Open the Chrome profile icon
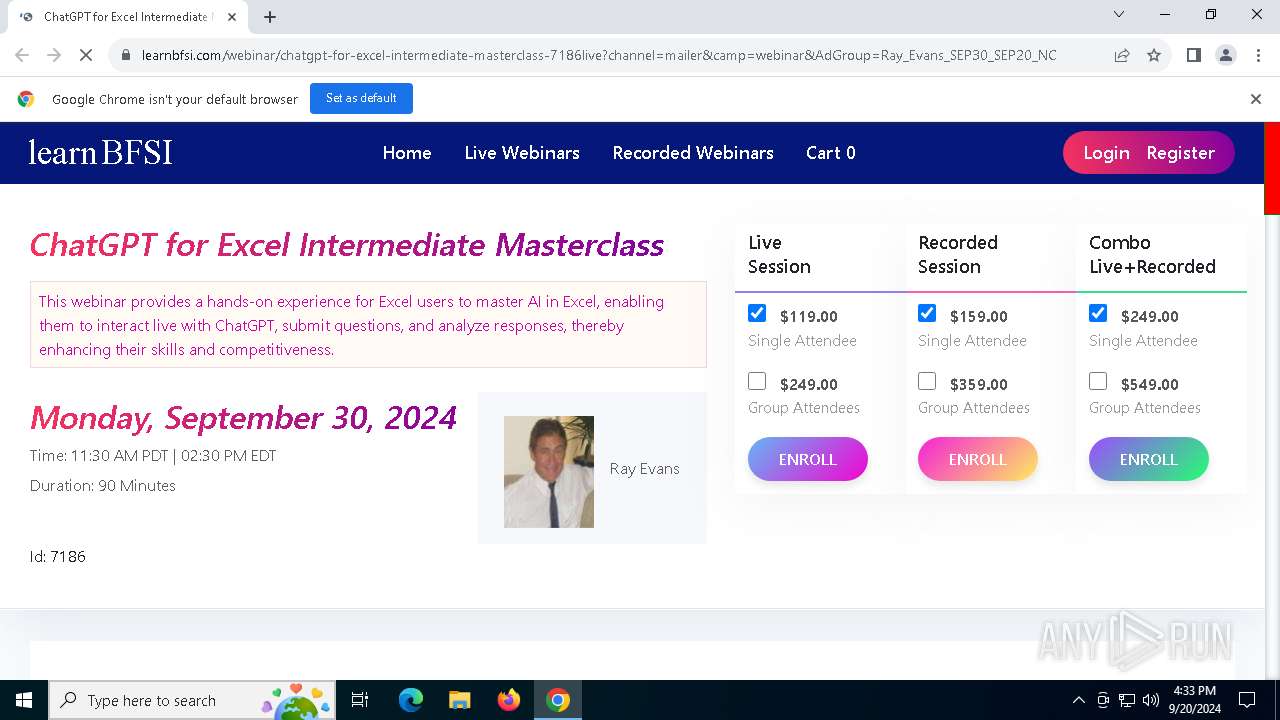1280x720 pixels. pyautogui.click(x=1225, y=55)
